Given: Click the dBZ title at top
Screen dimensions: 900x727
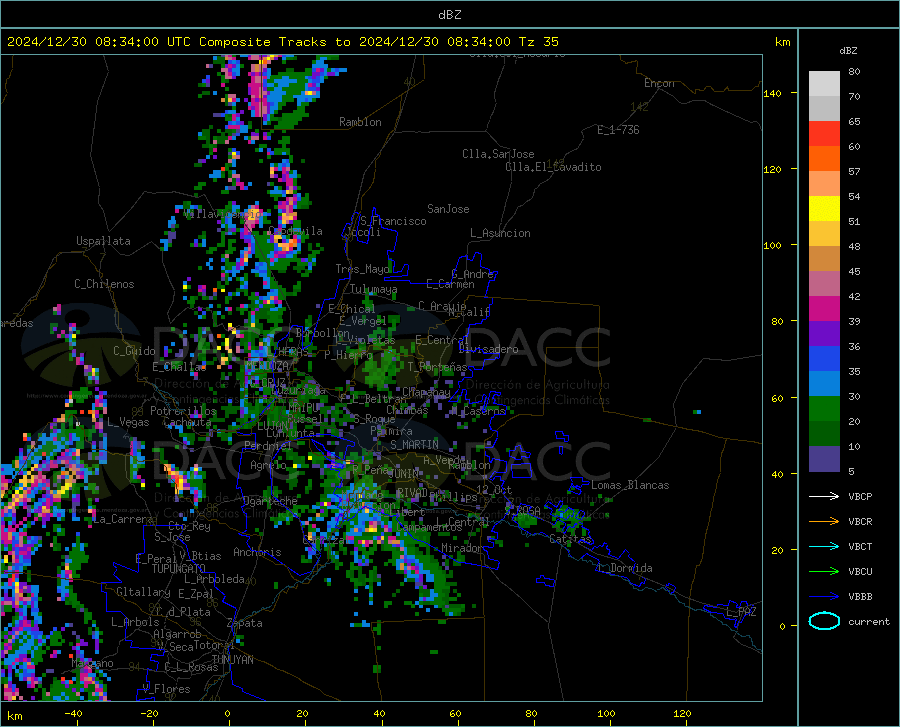Looking at the screenshot, I should [449, 15].
